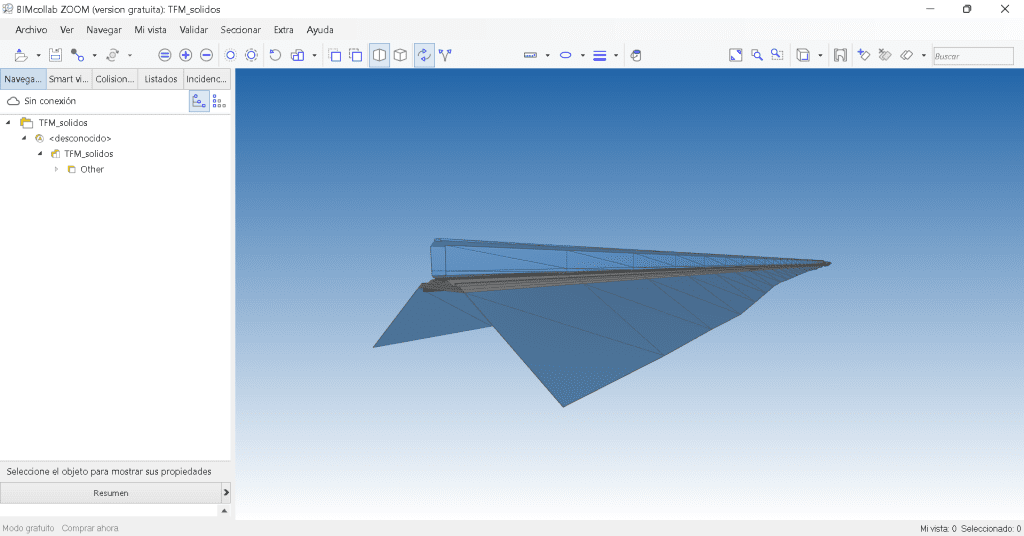Viewport: 1024px width, 536px height.
Task: Click the minus circle toolbar icon
Action: [x=206, y=56]
